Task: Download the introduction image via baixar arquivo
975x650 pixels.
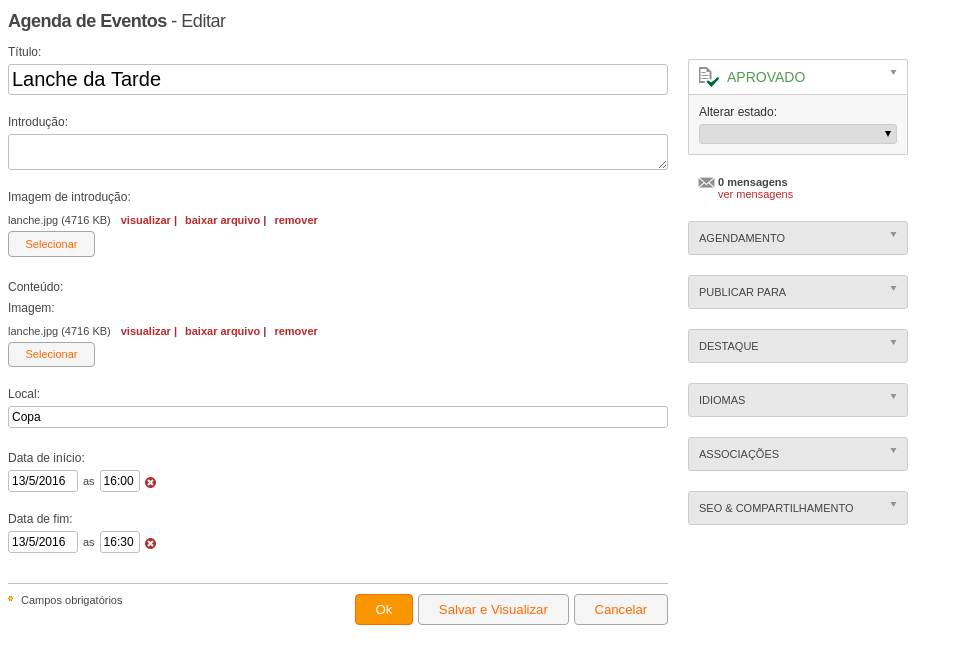Action: (x=222, y=220)
